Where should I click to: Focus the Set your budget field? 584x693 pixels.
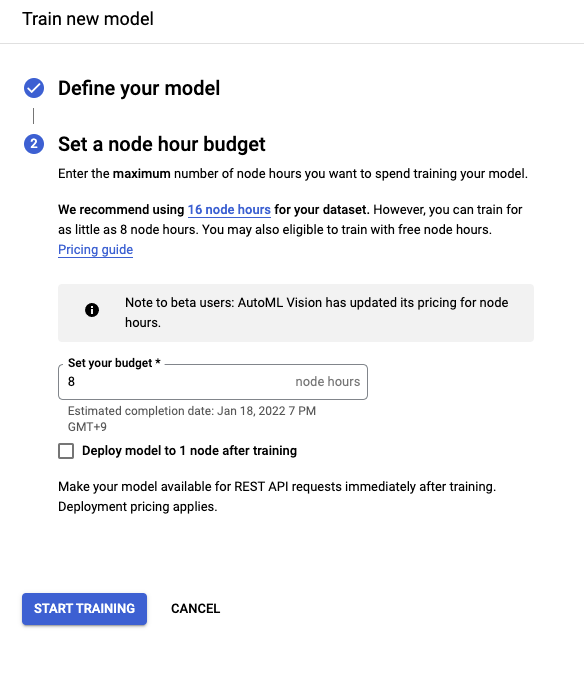click(x=213, y=382)
